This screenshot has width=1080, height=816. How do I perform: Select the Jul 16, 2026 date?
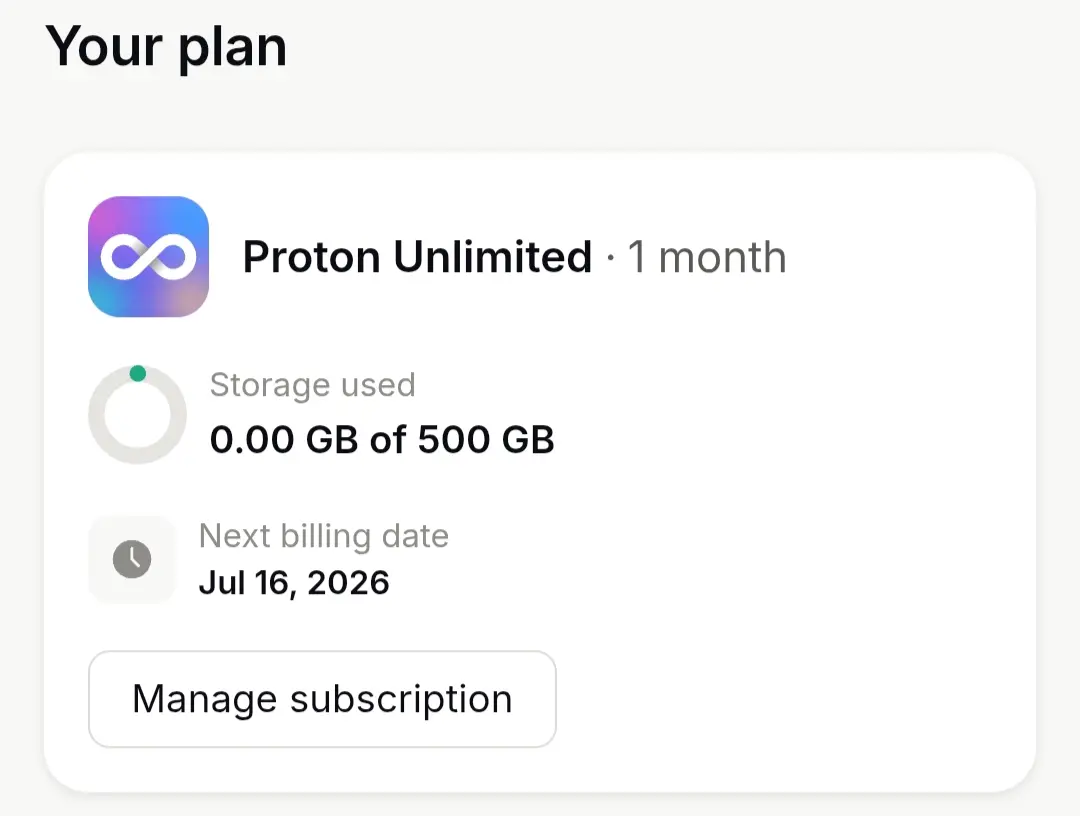coord(294,583)
